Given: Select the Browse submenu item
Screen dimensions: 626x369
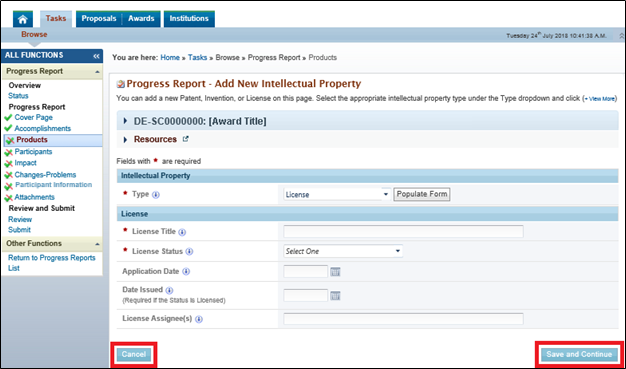Looking at the screenshot, I should click(34, 35).
